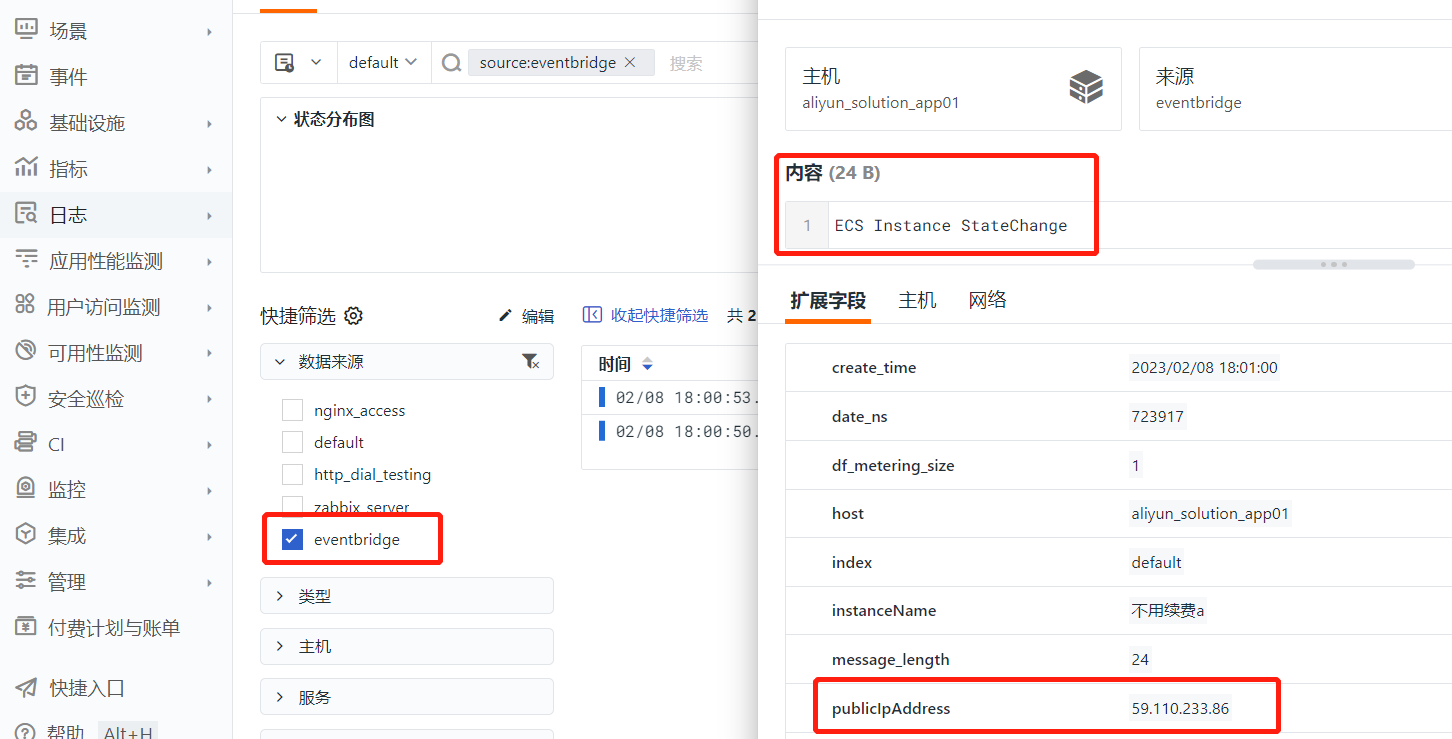
Task: Click the 指标 metrics chart icon
Action: (x=26, y=168)
